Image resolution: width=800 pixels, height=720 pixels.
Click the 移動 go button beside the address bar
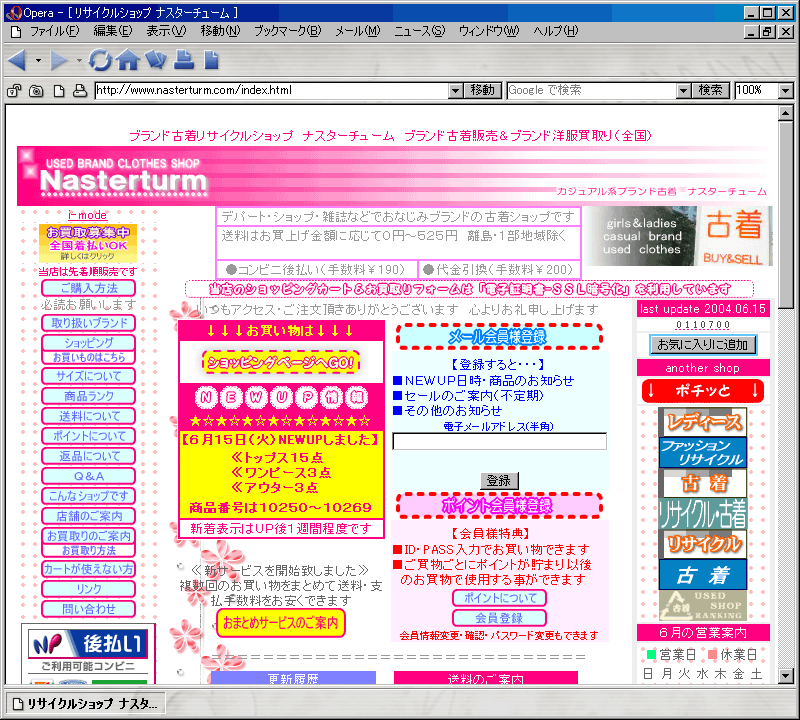(483, 91)
